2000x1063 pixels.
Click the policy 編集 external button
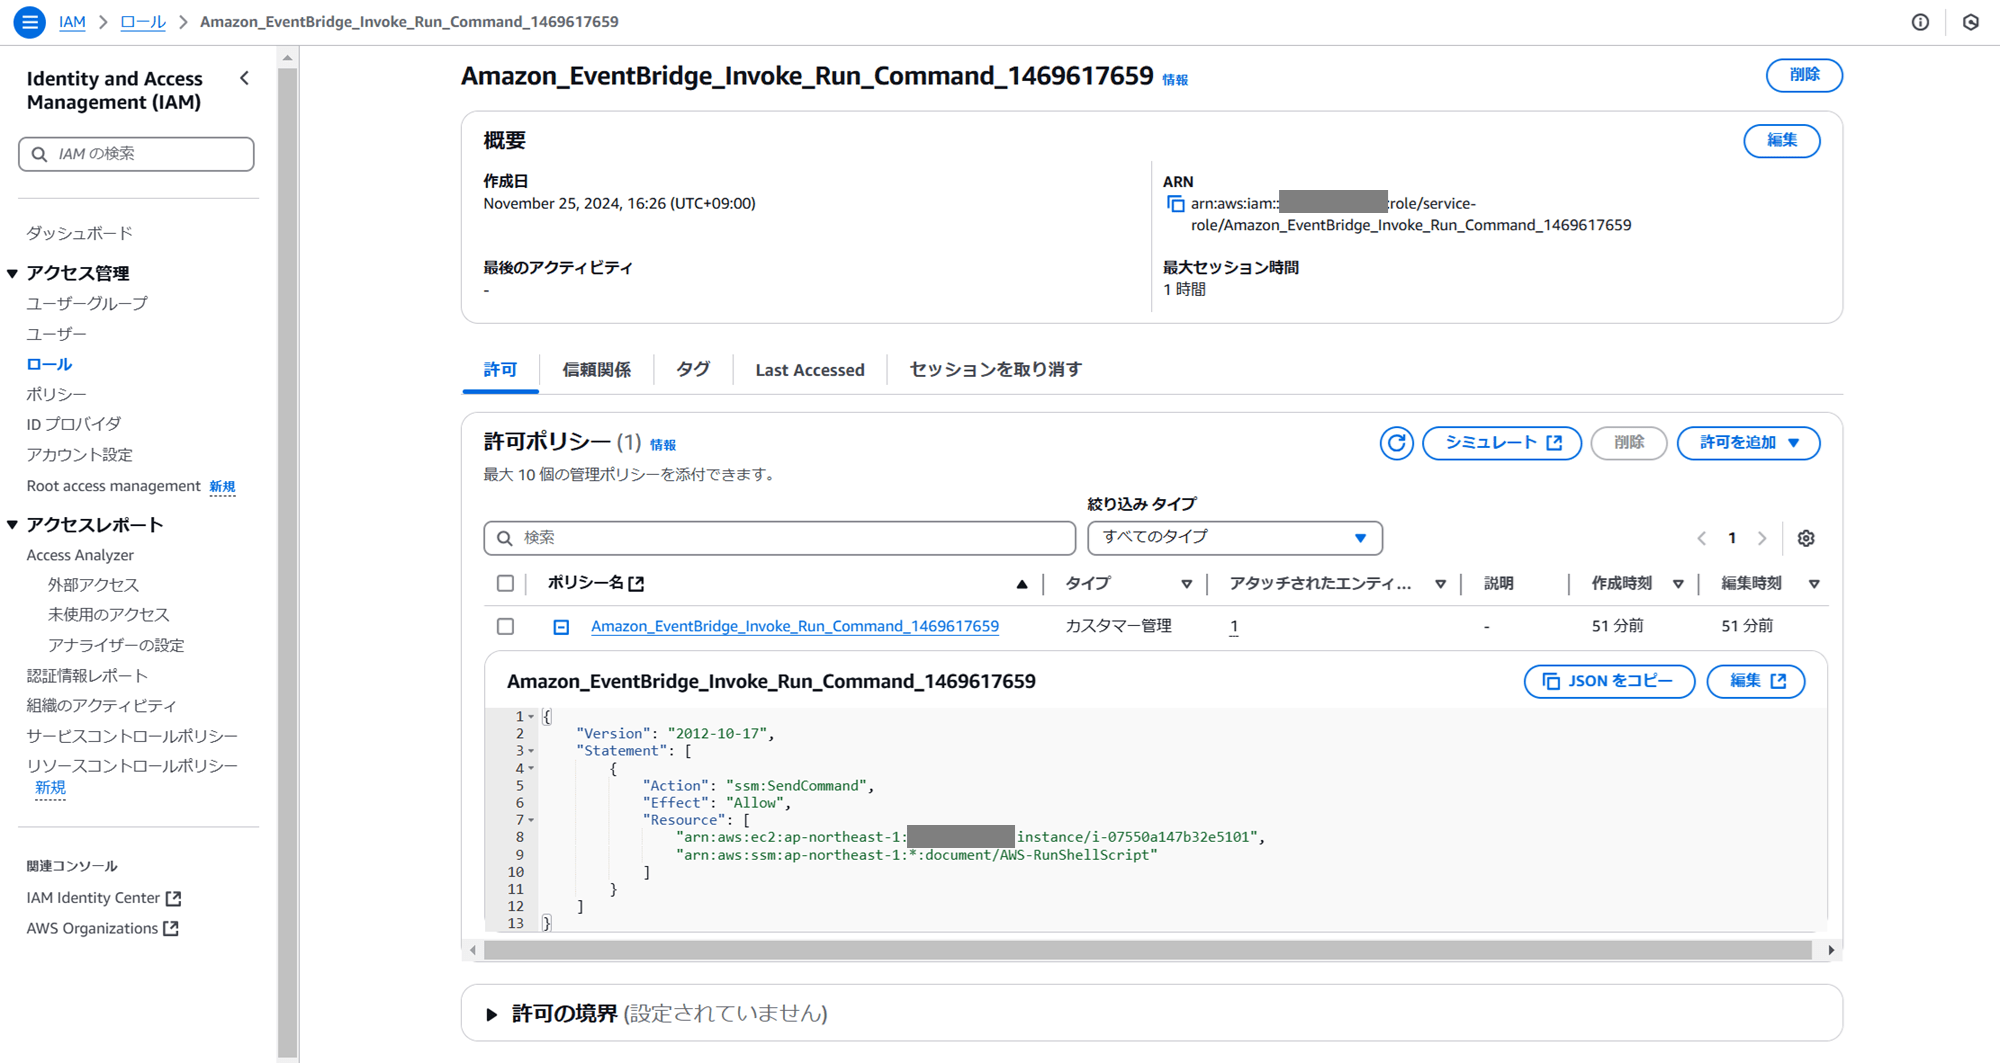pos(1756,681)
